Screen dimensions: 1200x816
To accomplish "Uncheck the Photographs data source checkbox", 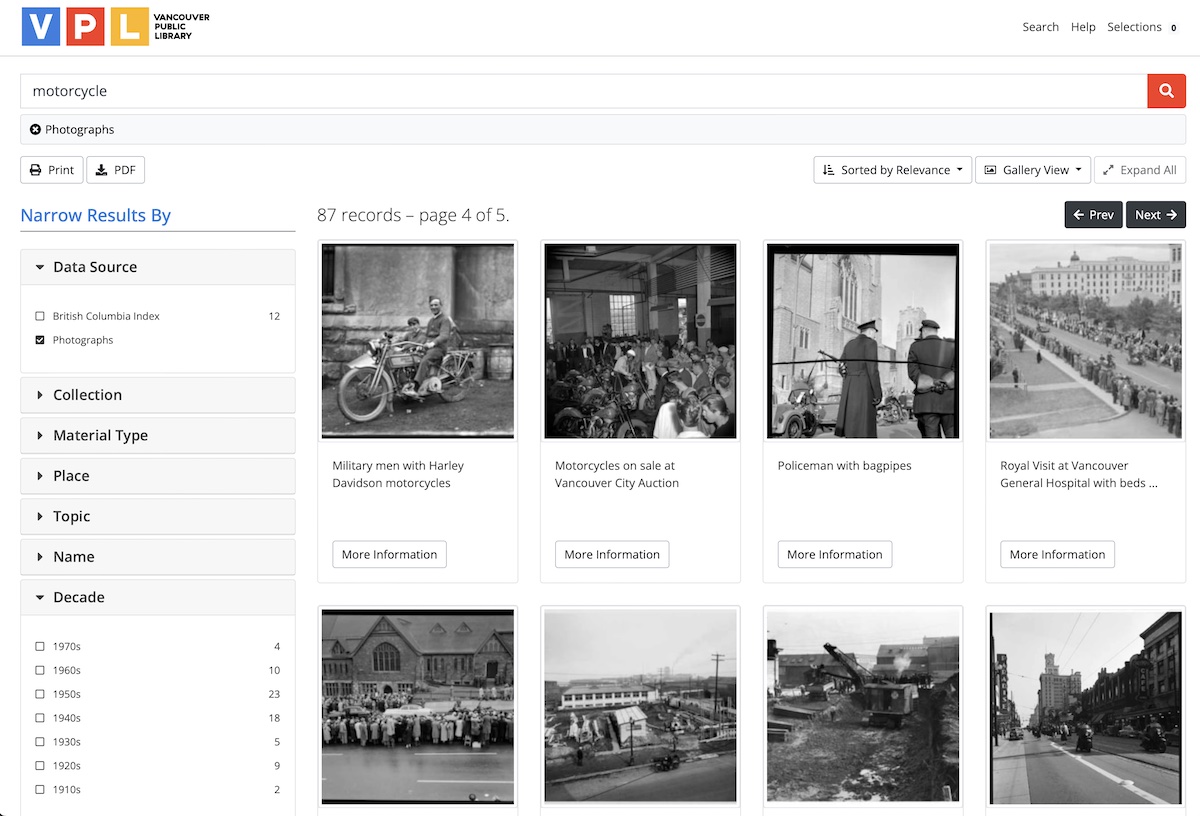I will tap(40, 340).
